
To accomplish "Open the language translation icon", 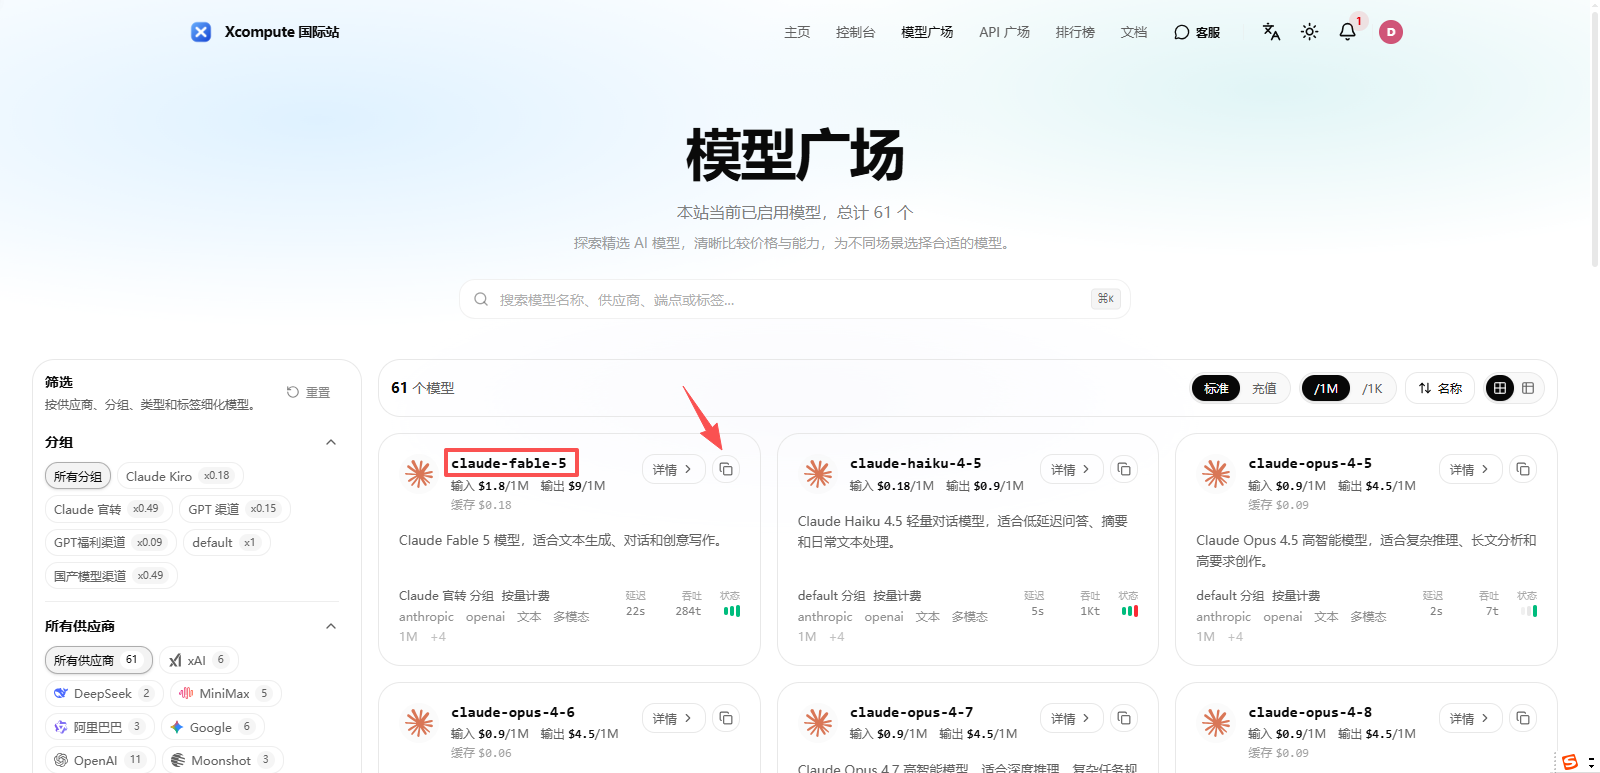I will 1271,32.
